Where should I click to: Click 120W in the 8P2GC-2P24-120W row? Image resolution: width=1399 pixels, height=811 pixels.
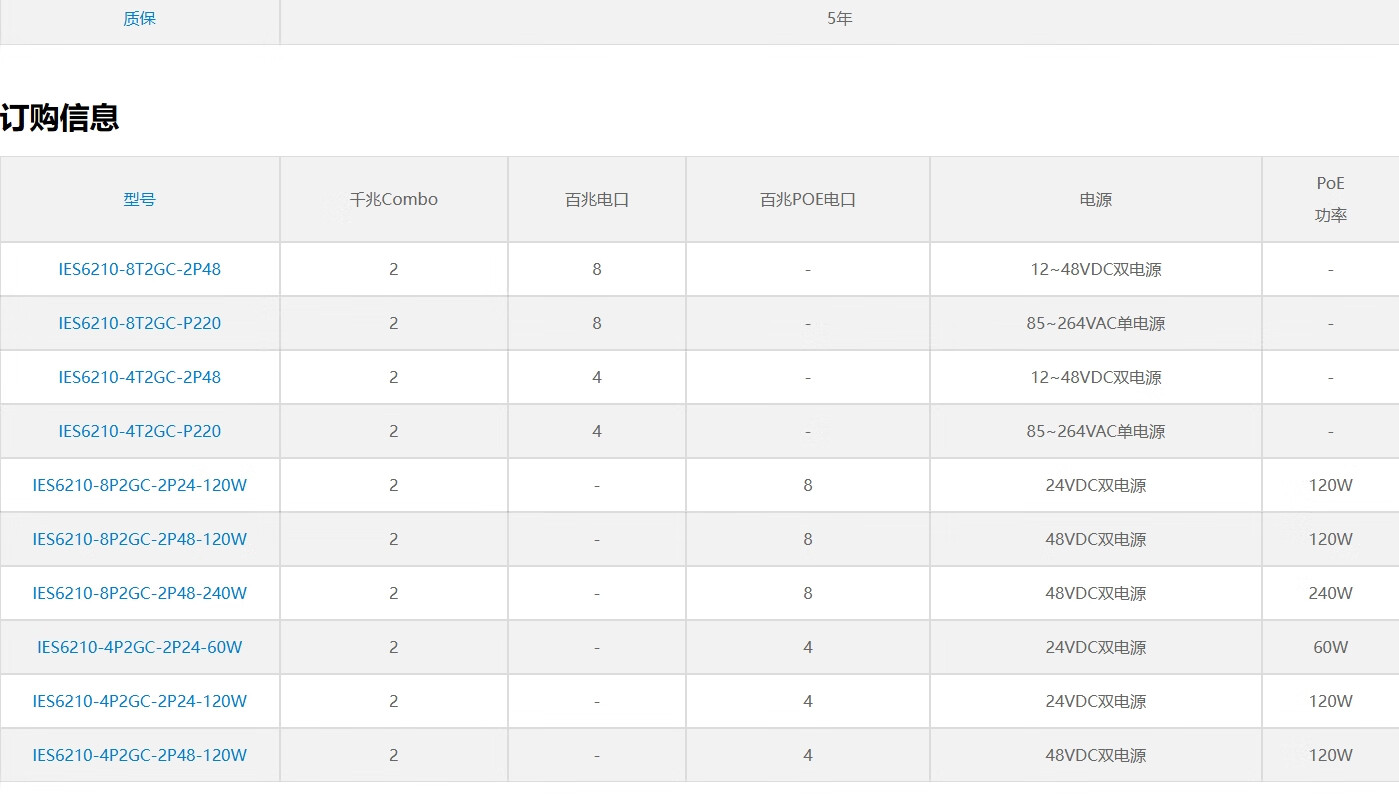pyautogui.click(x=1331, y=485)
